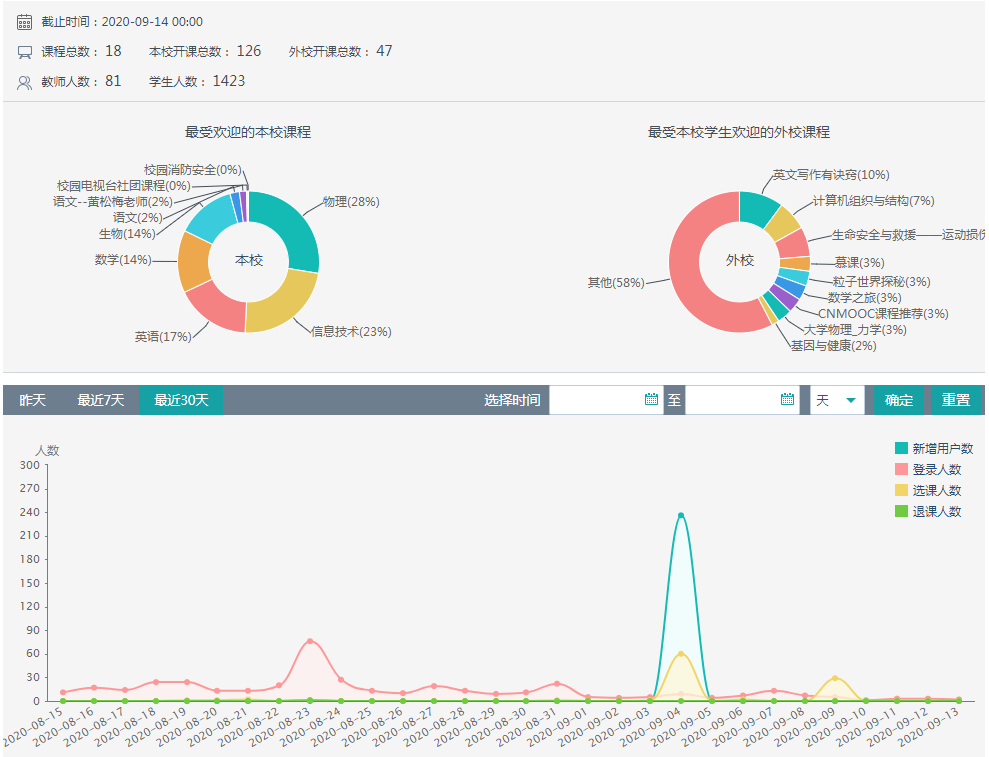Expand the 天 time unit dropdown
This screenshot has width=989, height=757.
837,400
